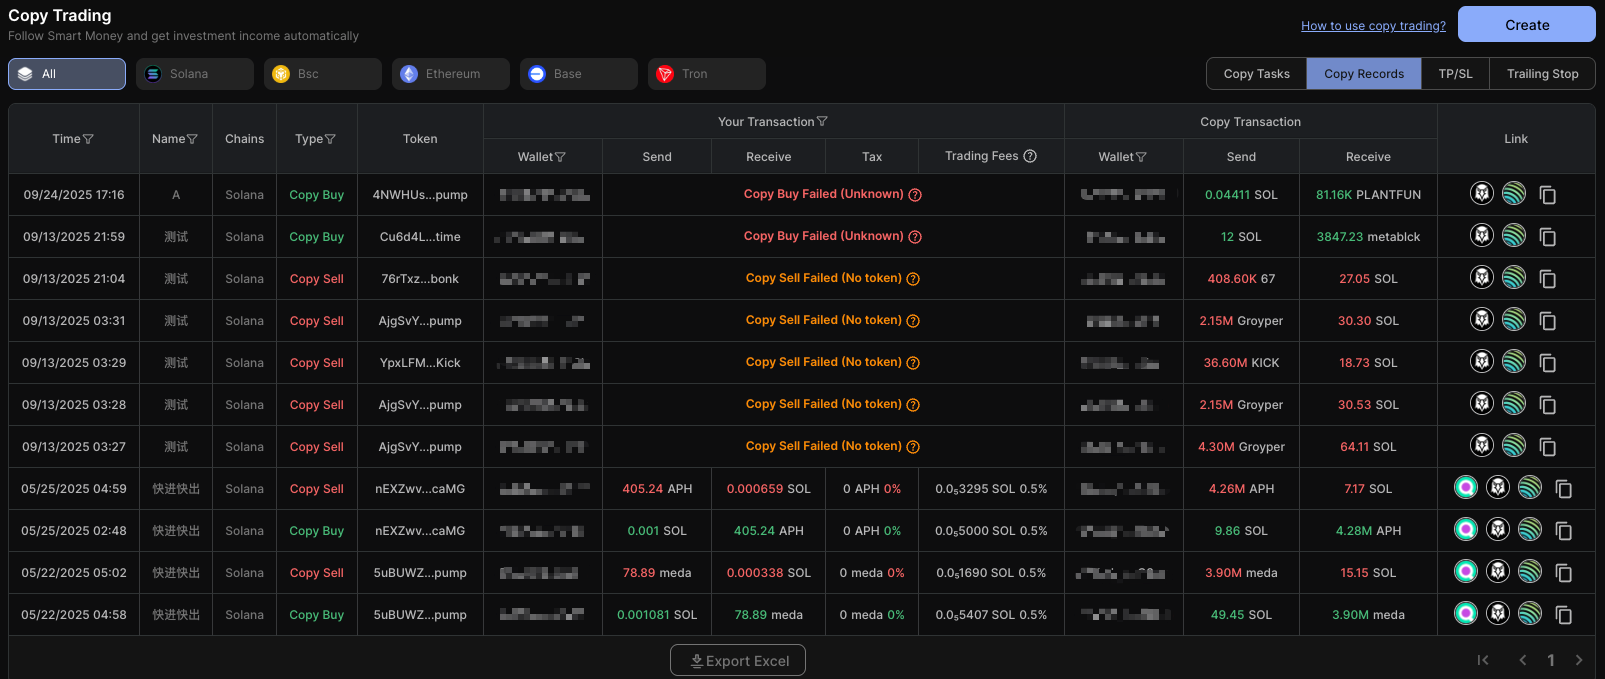This screenshot has width=1605, height=679.
Task: Click the 49.45 SOL send value
Action: pyautogui.click(x=1241, y=615)
